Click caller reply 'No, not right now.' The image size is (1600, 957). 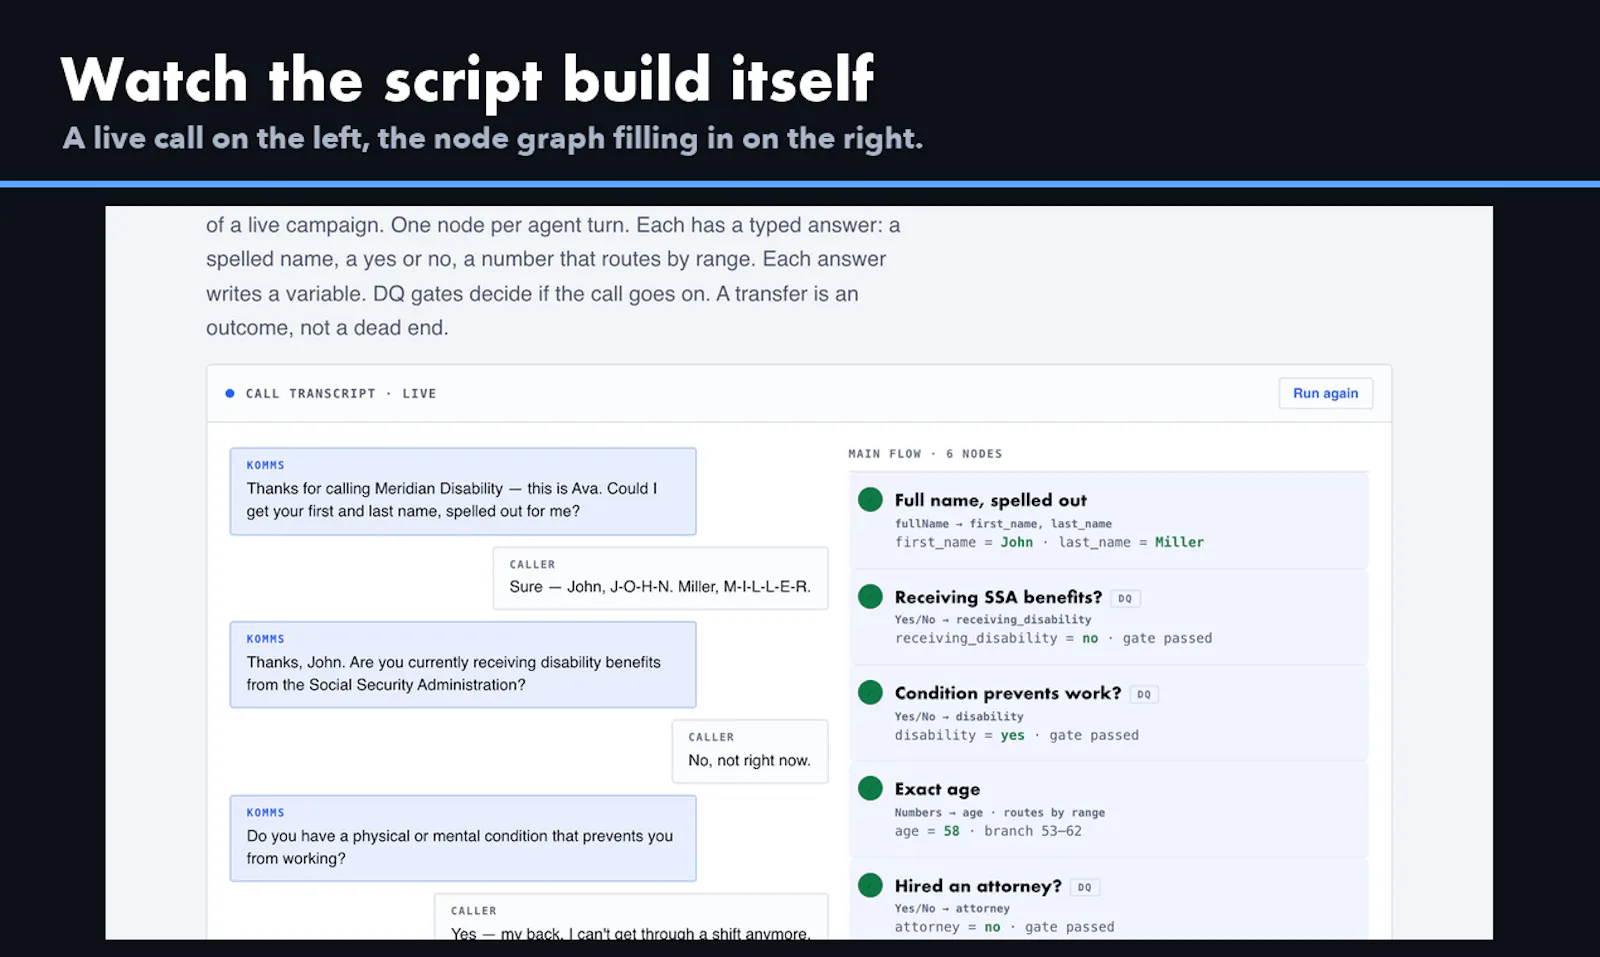pyautogui.click(x=750, y=751)
